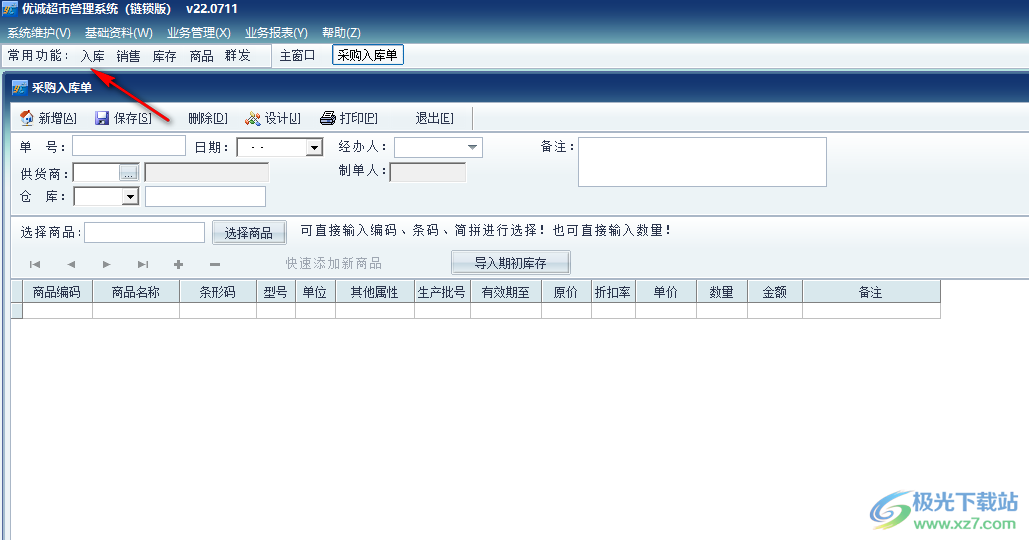Click the 金额 column header
The height and width of the screenshot is (540, 1029).
(x=775, y=292)
